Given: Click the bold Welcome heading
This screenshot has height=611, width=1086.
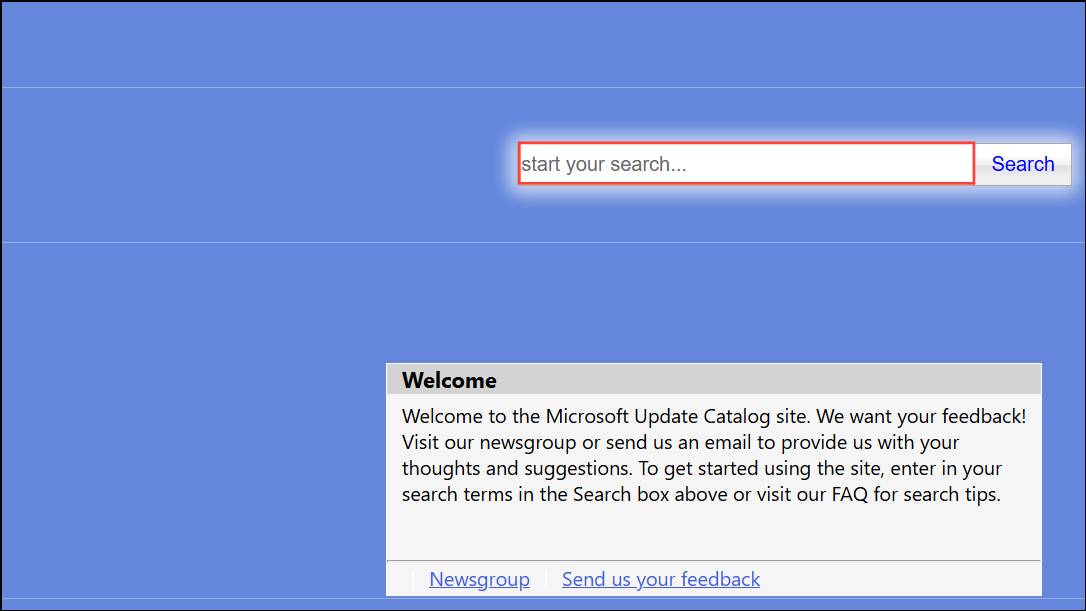Looking at the screenshot, I should coord(449,380).
